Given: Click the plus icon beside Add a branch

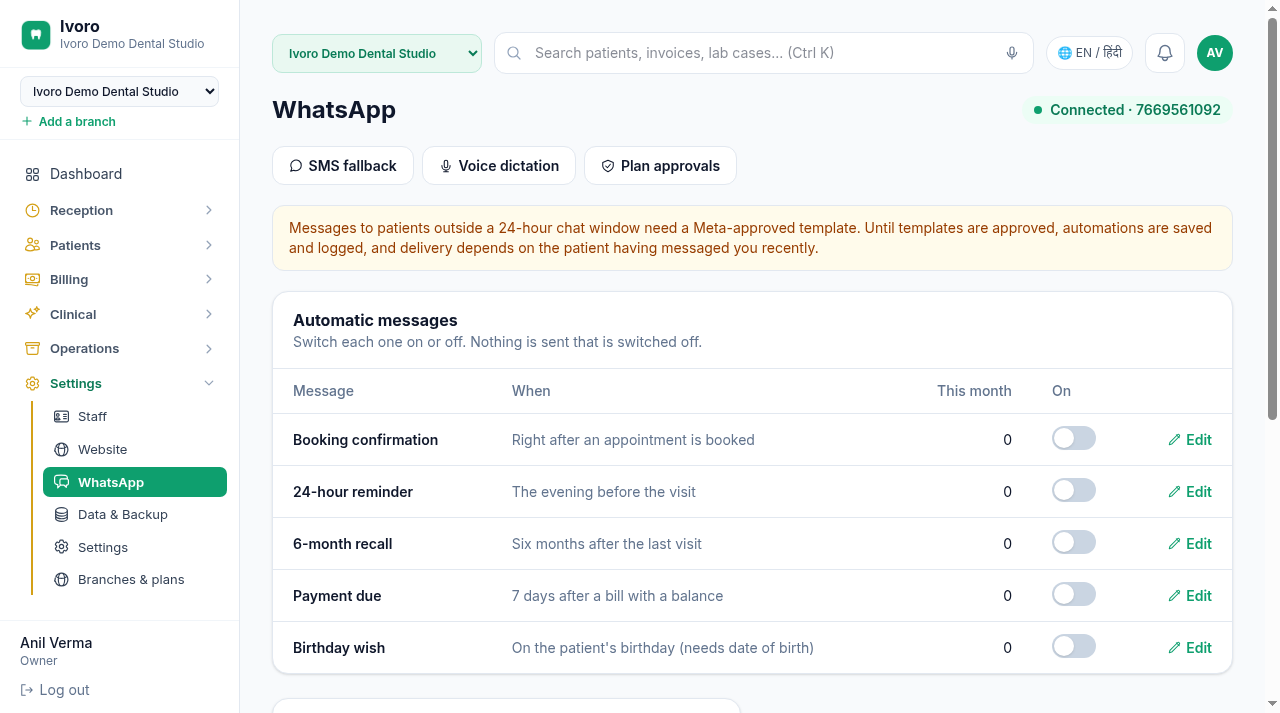Looking at the screenshot, I should pyautogui.click(x=27, y=121).
